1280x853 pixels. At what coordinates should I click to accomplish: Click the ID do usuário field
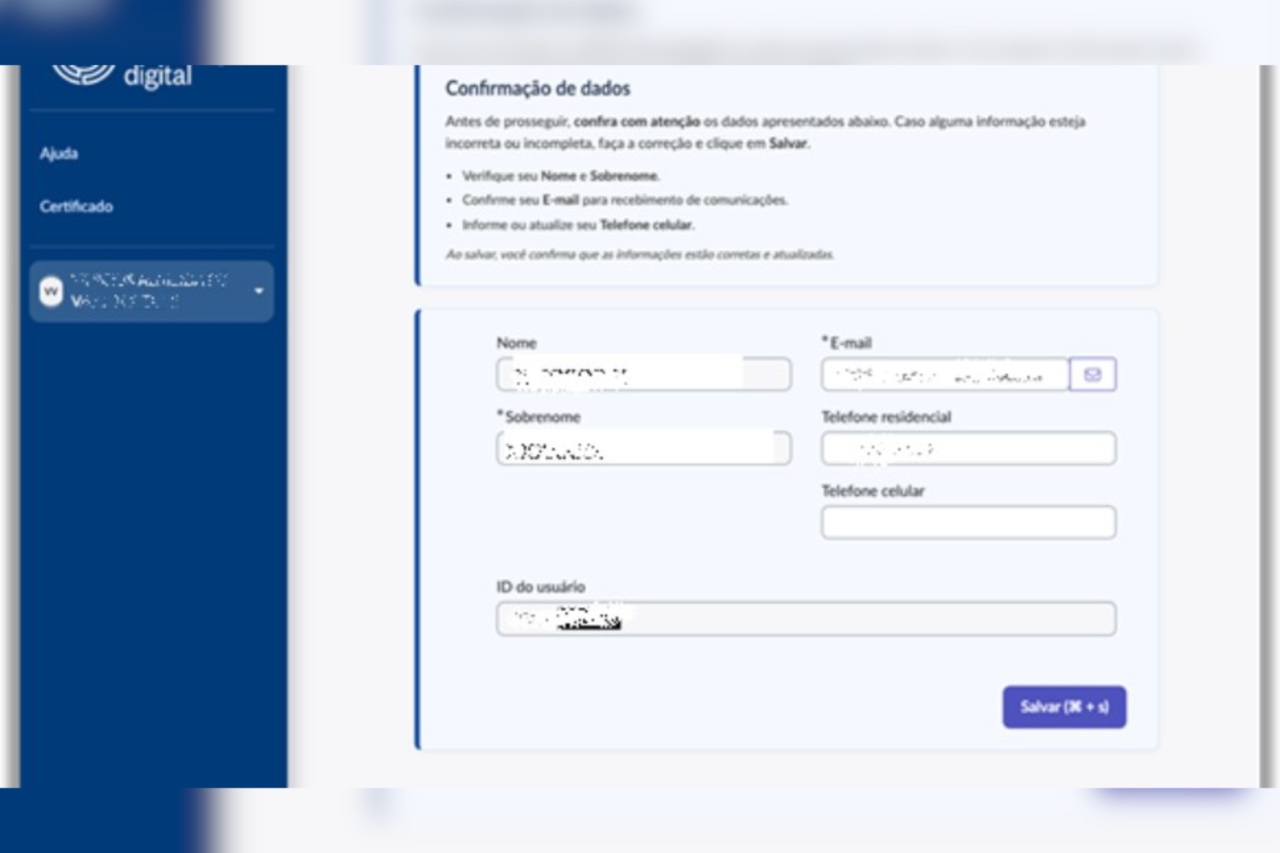click(x=804, y=618)
